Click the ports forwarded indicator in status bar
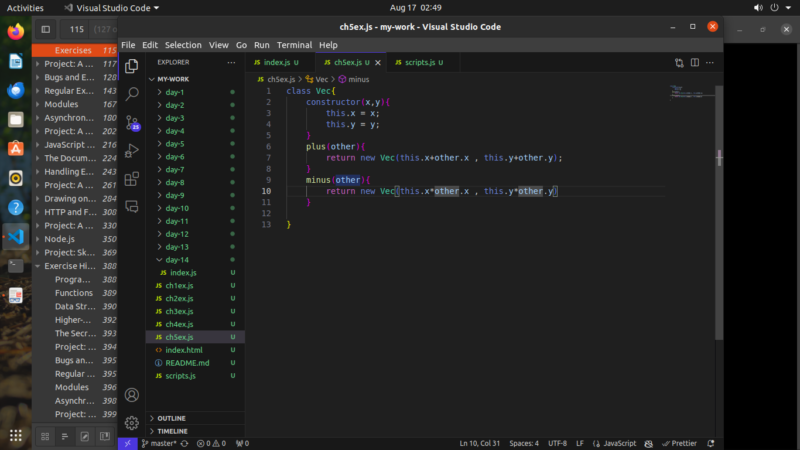 (x=242, y=443)
